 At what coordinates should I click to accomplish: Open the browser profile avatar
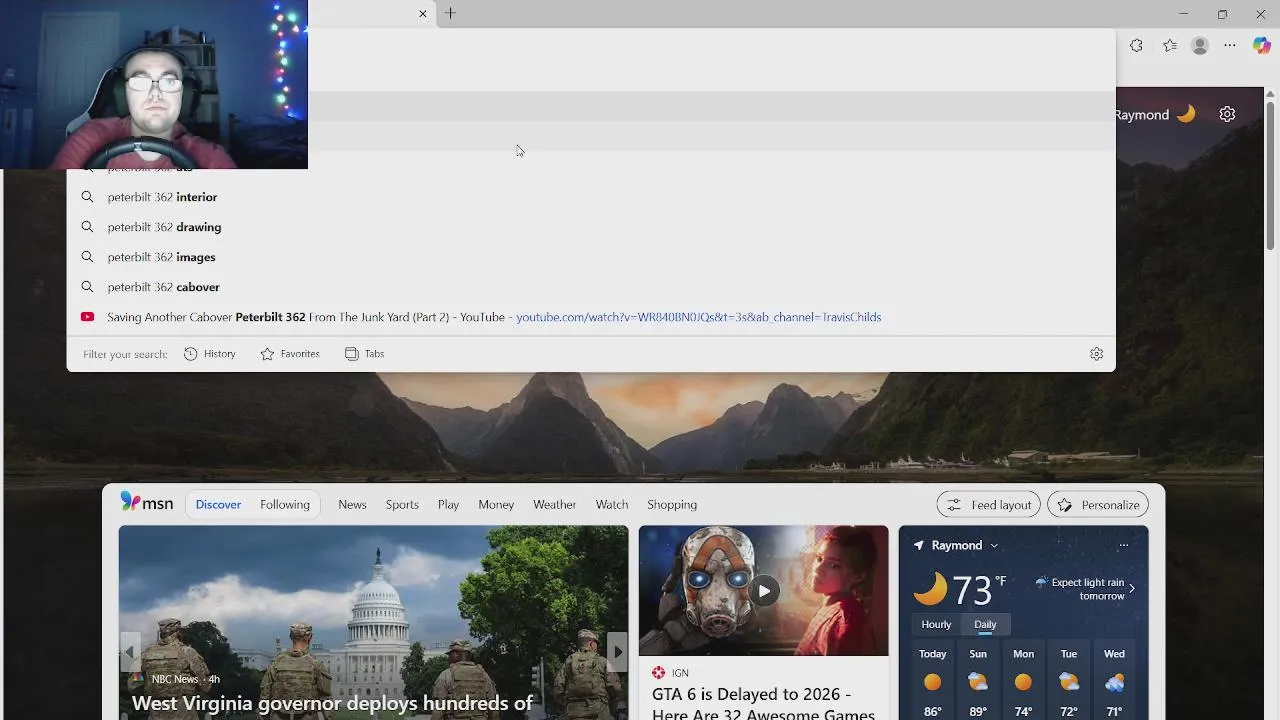pos(1200,45)
